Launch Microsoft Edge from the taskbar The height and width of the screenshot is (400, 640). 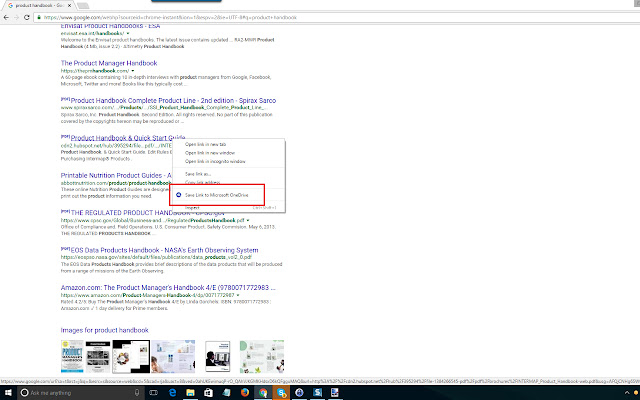(173, 393)
